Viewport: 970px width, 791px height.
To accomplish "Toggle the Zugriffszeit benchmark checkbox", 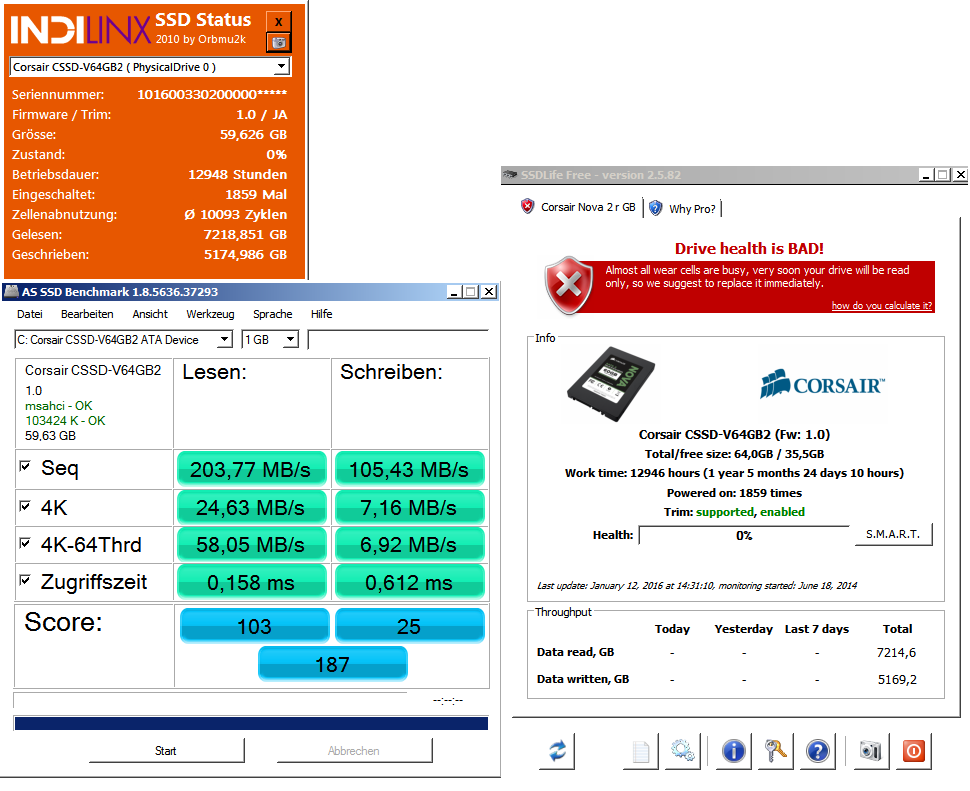I will [x=25, y=580].
